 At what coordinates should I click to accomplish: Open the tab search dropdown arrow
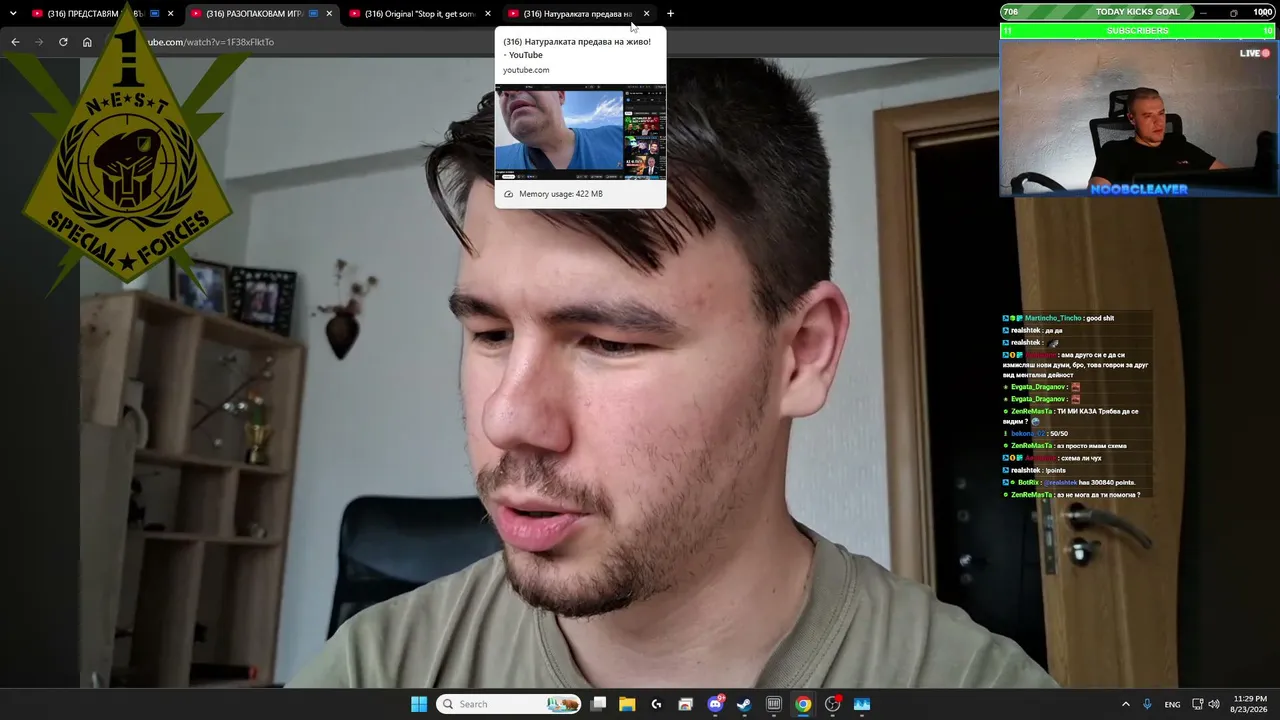[x=13, y=14]
